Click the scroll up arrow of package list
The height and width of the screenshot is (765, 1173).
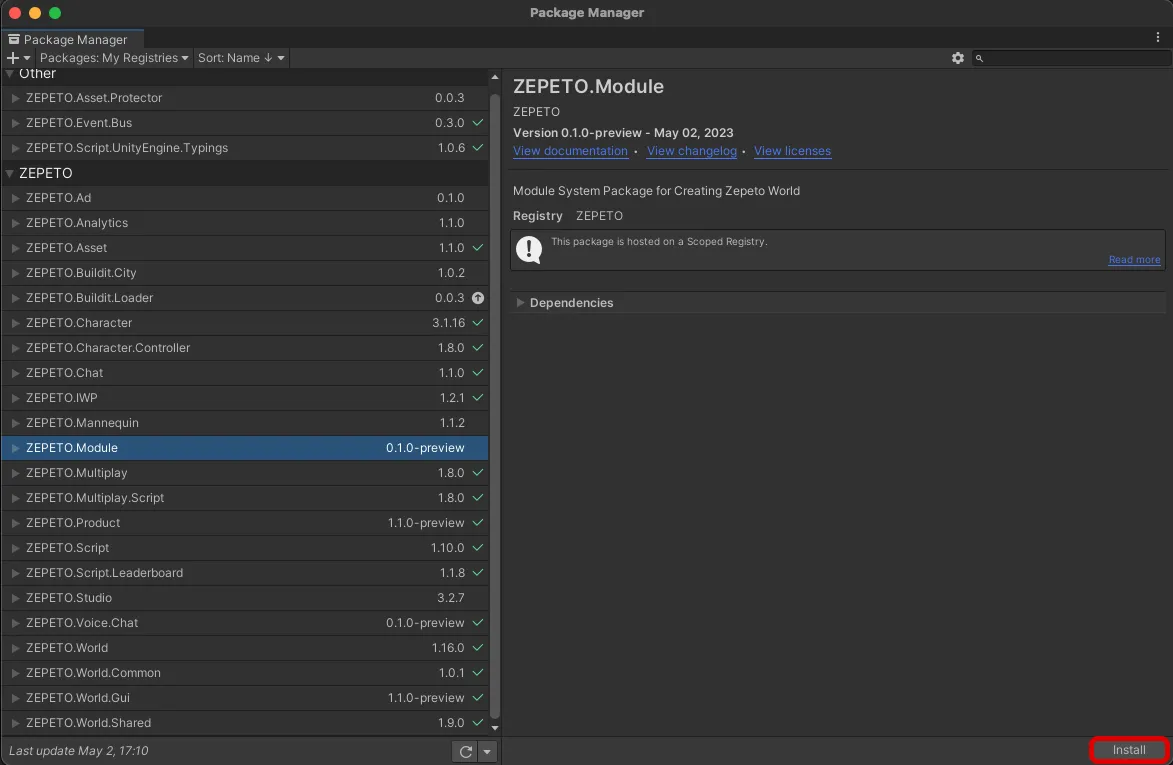pos(494,77)
